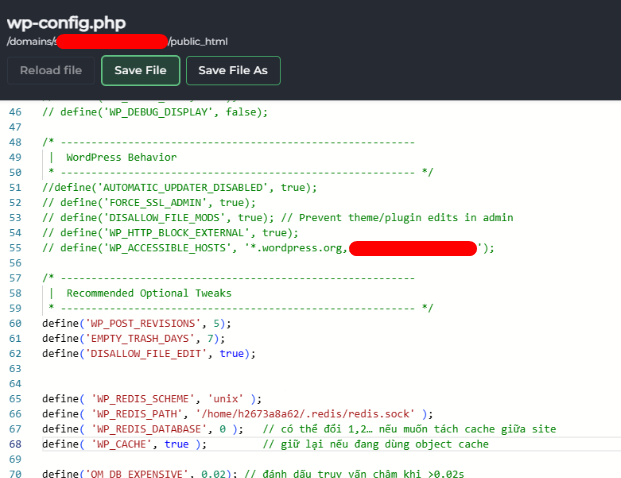Click the wp-config.php file title
The image size is (621, 478).
(x=74, y=23)
